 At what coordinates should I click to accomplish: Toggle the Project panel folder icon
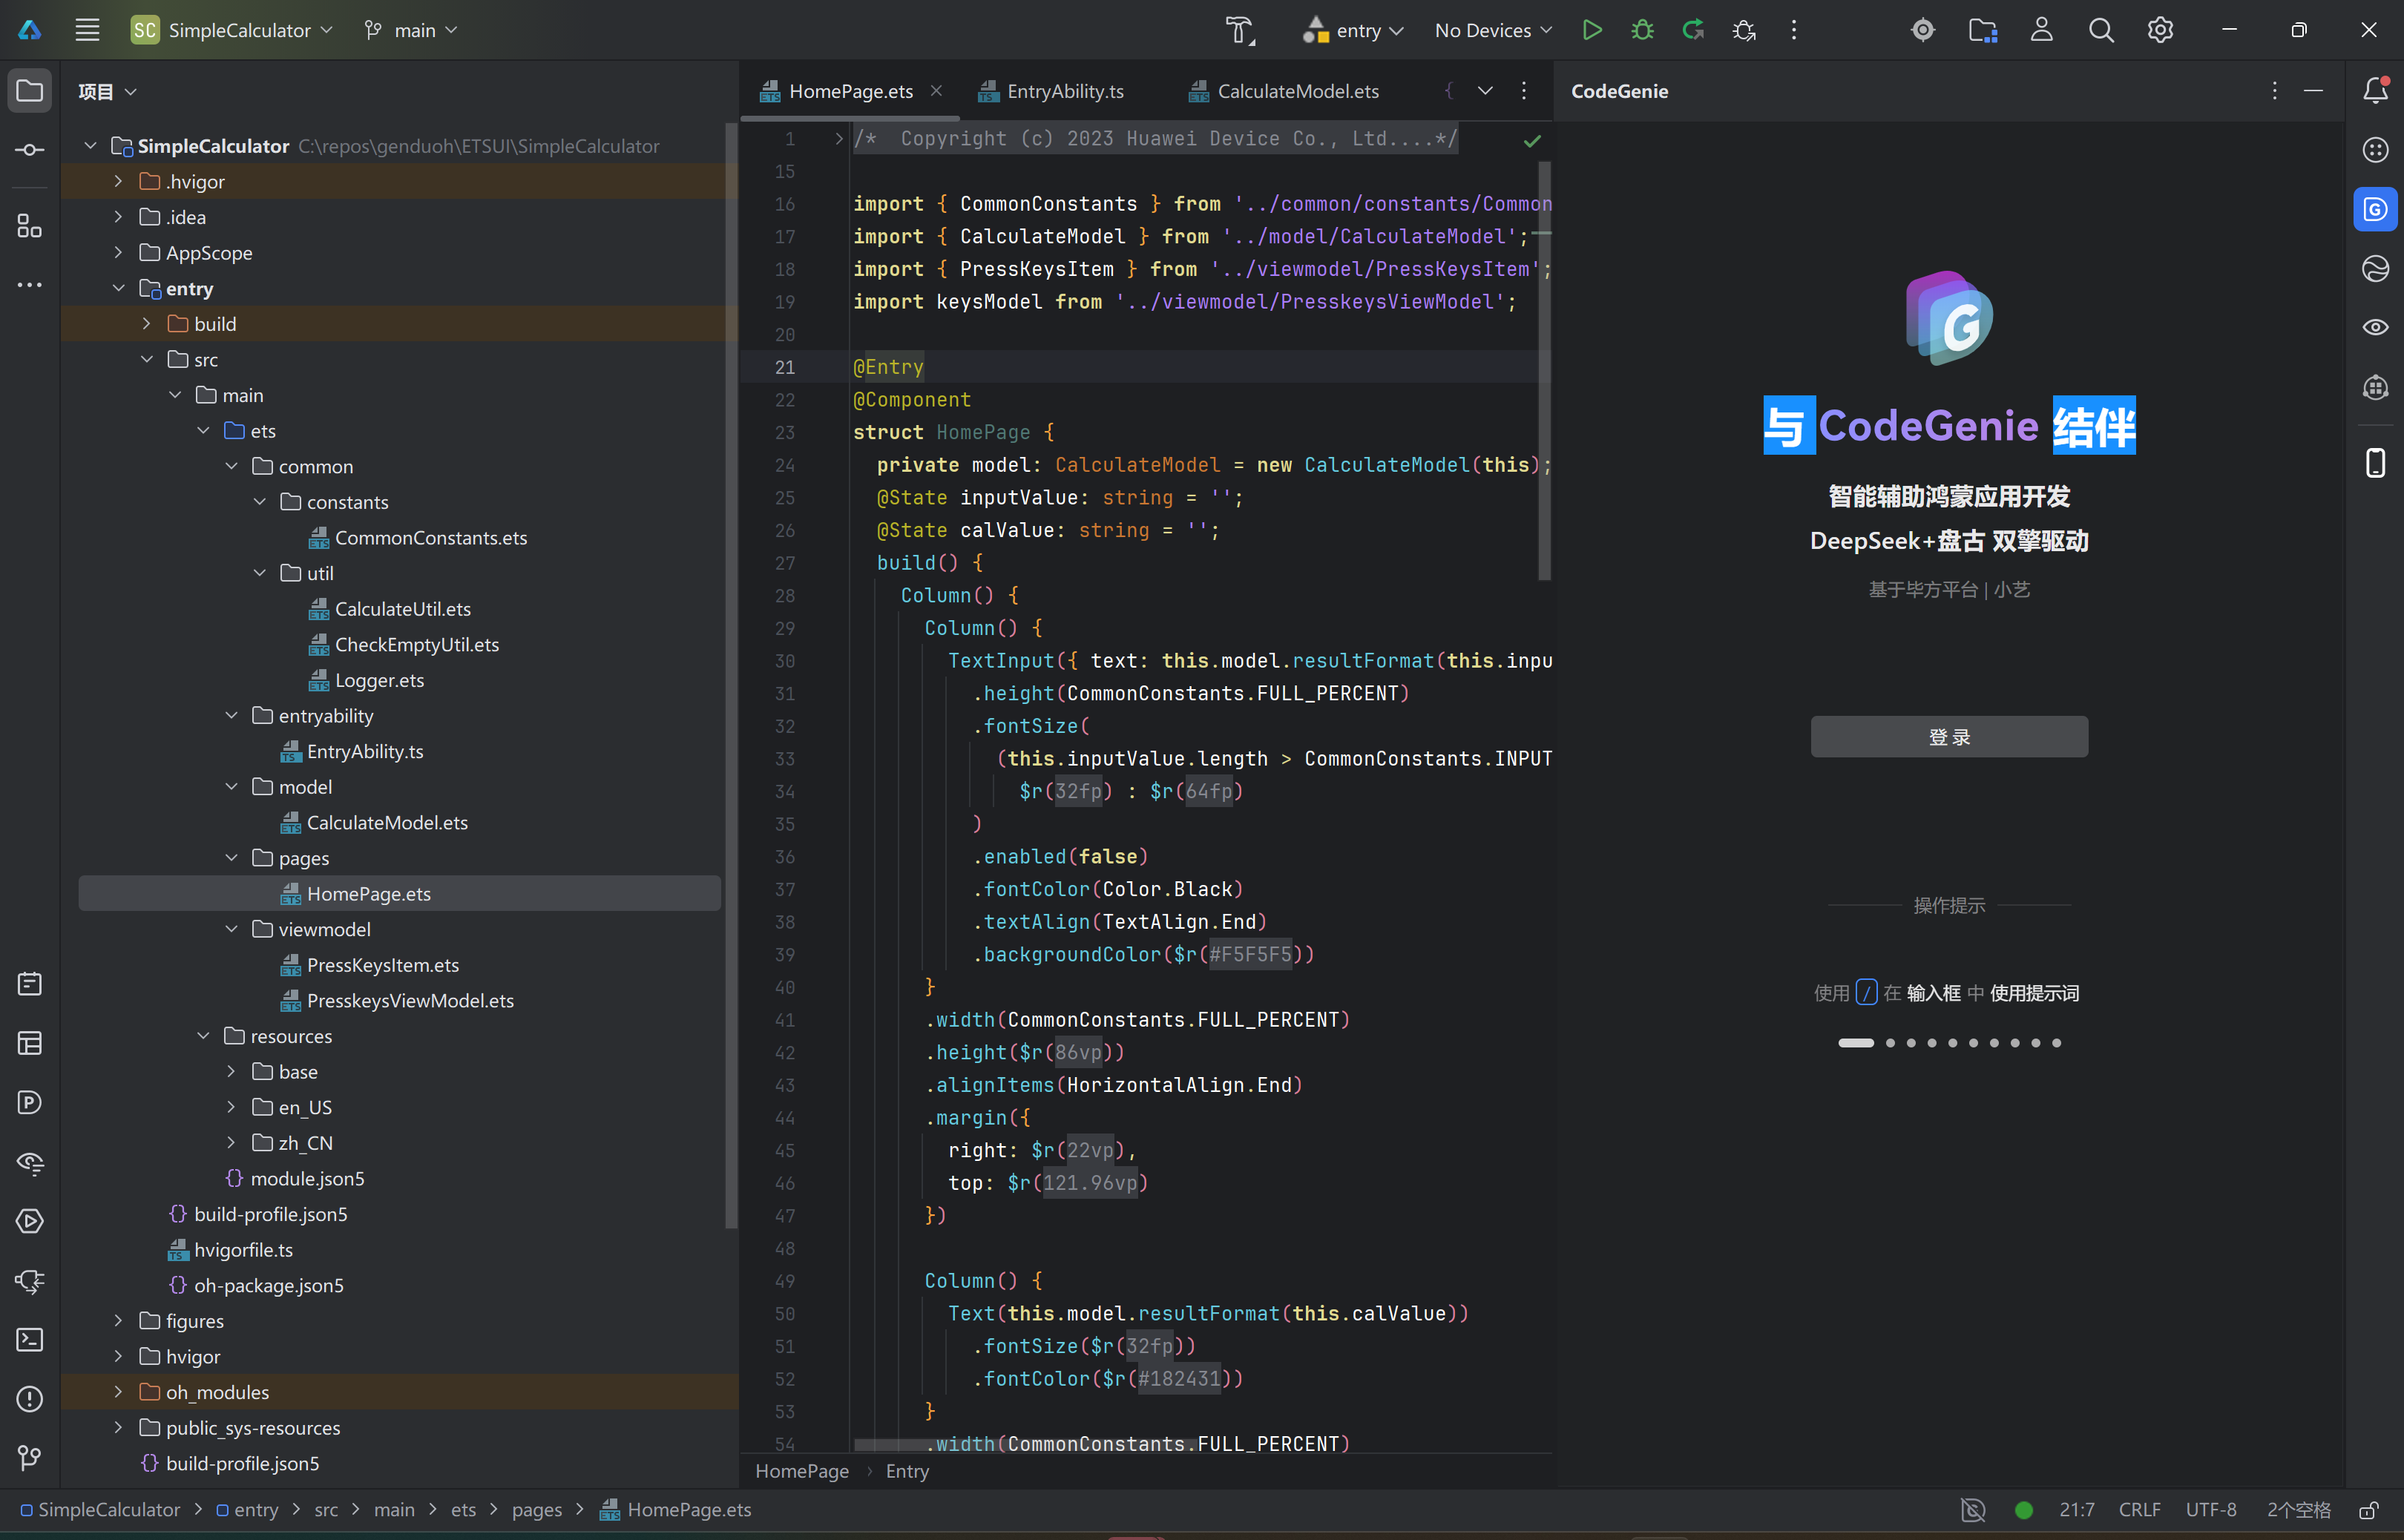pos(30,91)
